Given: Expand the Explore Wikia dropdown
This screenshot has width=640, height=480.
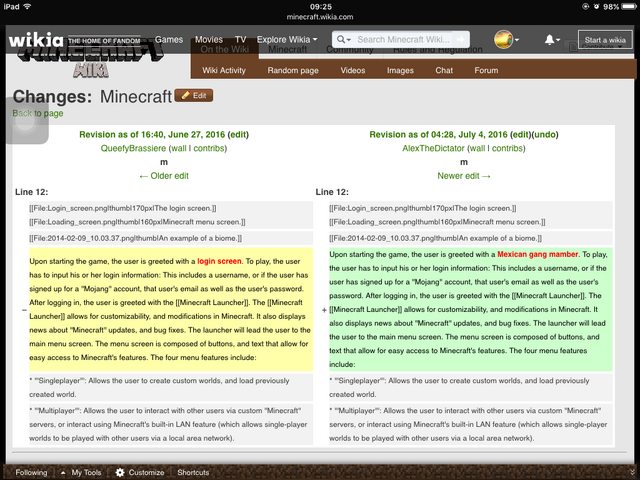Looking at the screenshot, I should 287,40.
